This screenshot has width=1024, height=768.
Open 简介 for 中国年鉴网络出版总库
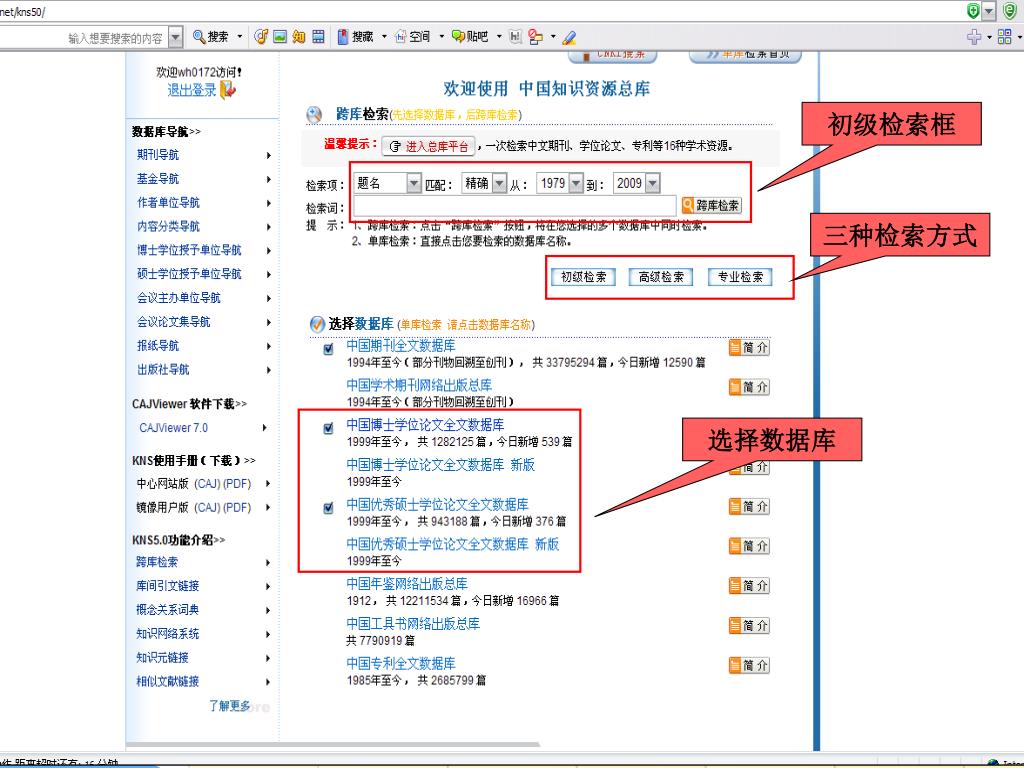(x=749, y=586)
